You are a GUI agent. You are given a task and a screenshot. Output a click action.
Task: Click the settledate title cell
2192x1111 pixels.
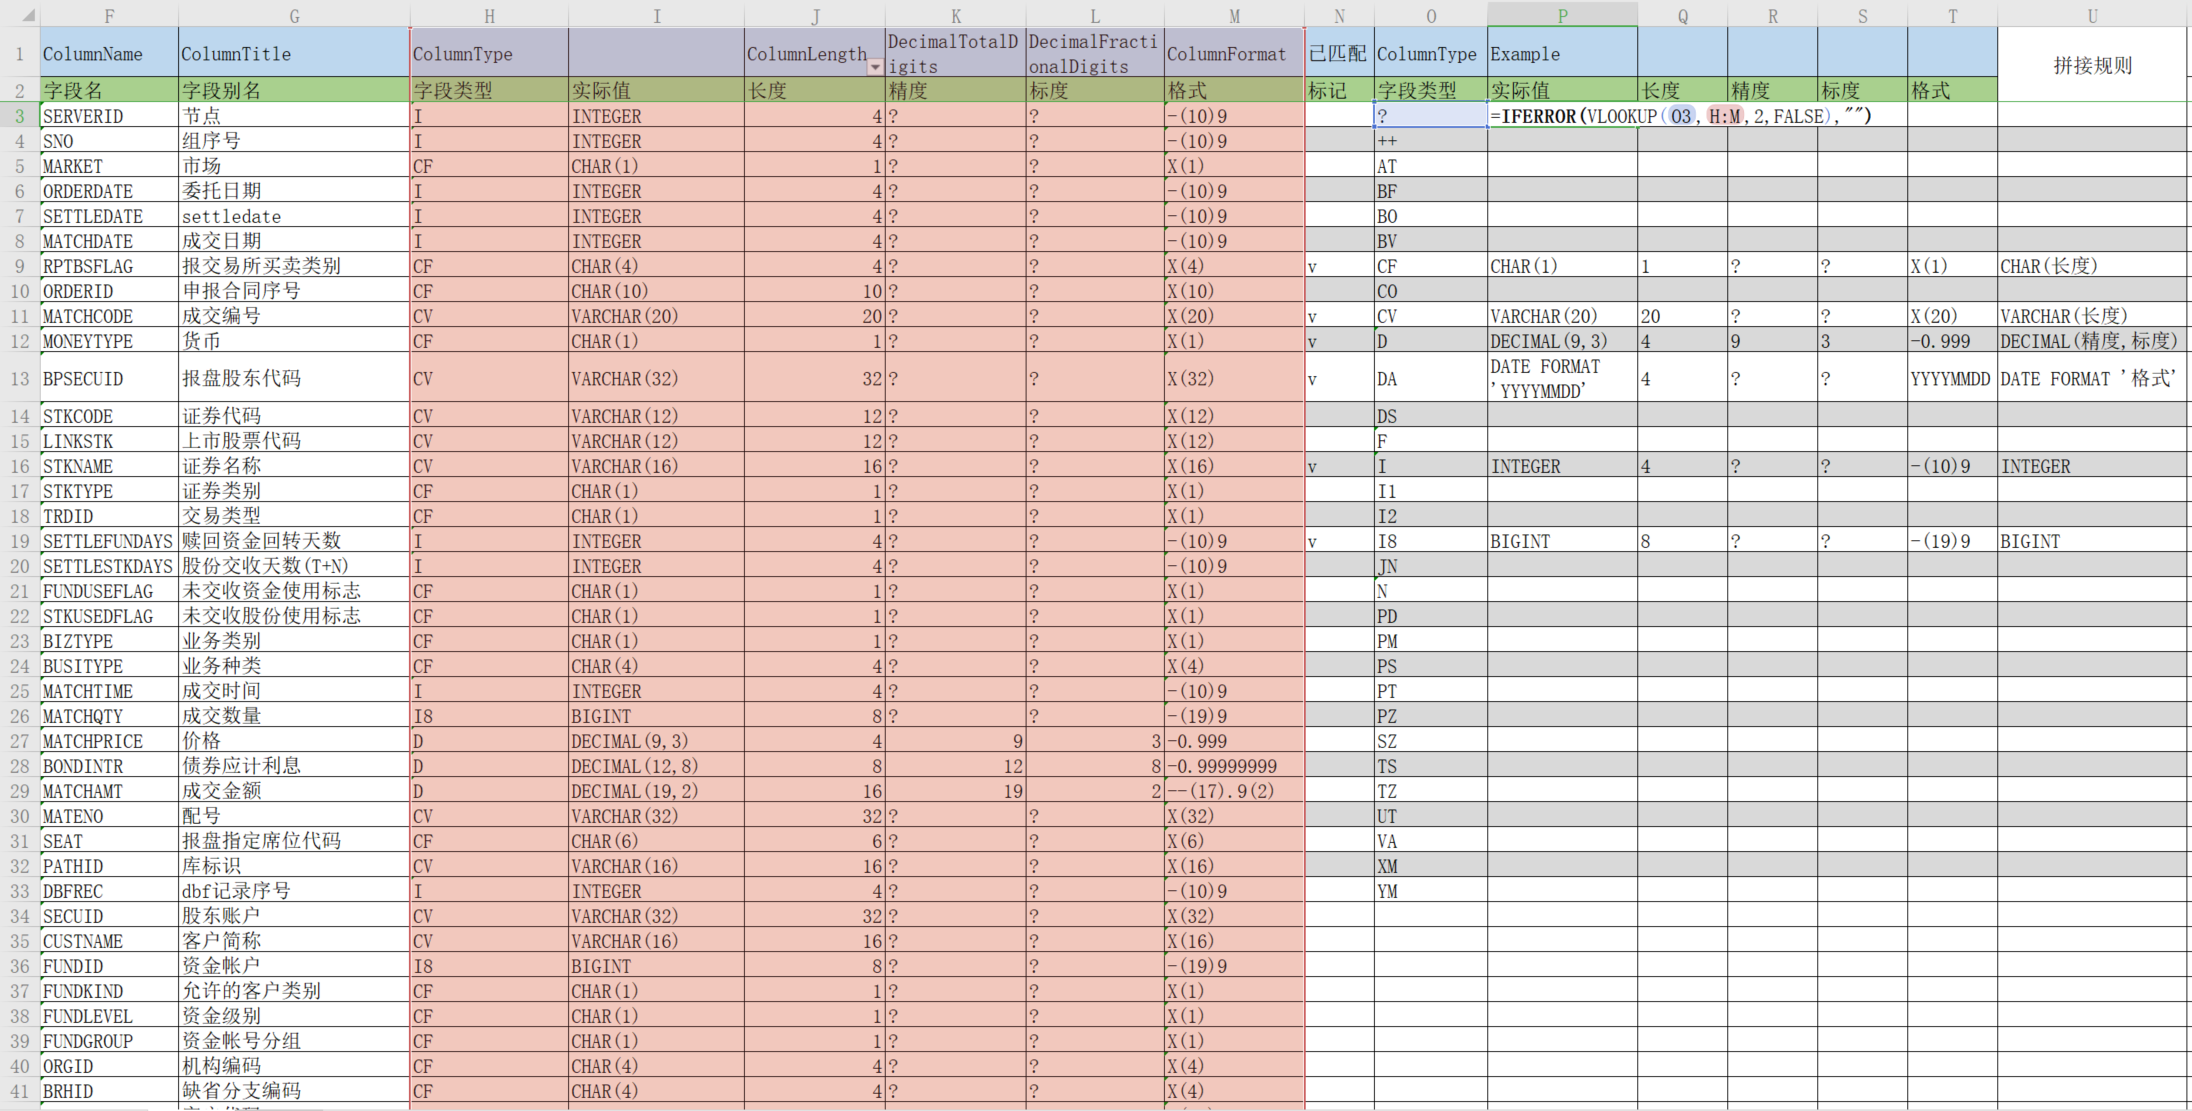tap(294, 216)
